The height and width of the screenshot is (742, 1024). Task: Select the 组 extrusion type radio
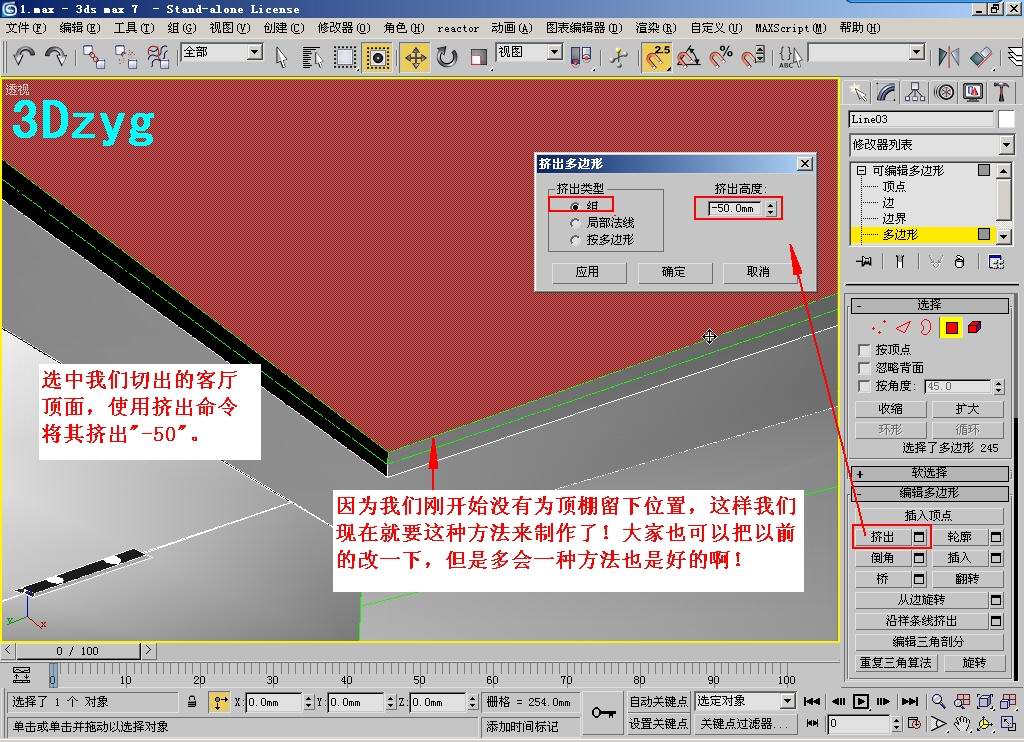click(575, 206)
